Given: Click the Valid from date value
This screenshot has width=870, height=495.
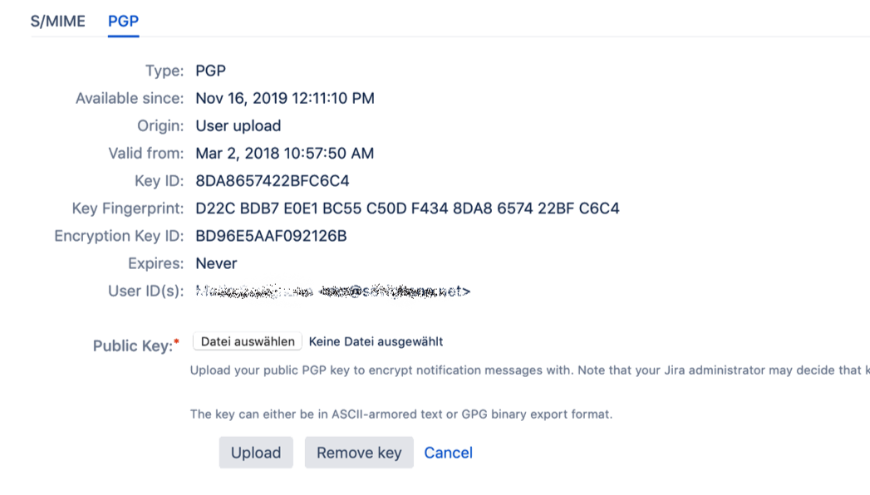Looking at the screenshot, I should (x=284, y=153).
